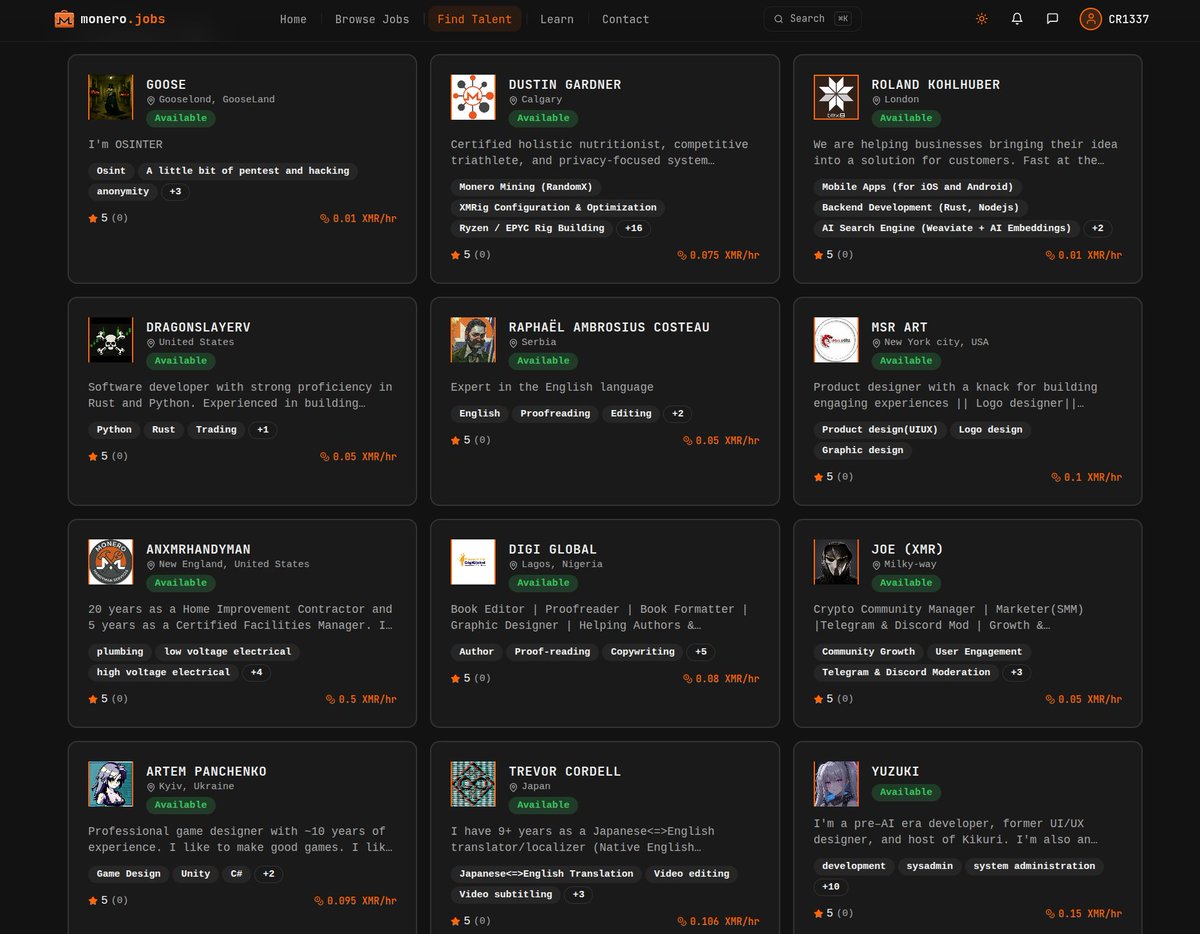Image resolution: width=1200 pixels, height=934 pixels.
Task: Open the Learn menu item
Action: [557, 18]
